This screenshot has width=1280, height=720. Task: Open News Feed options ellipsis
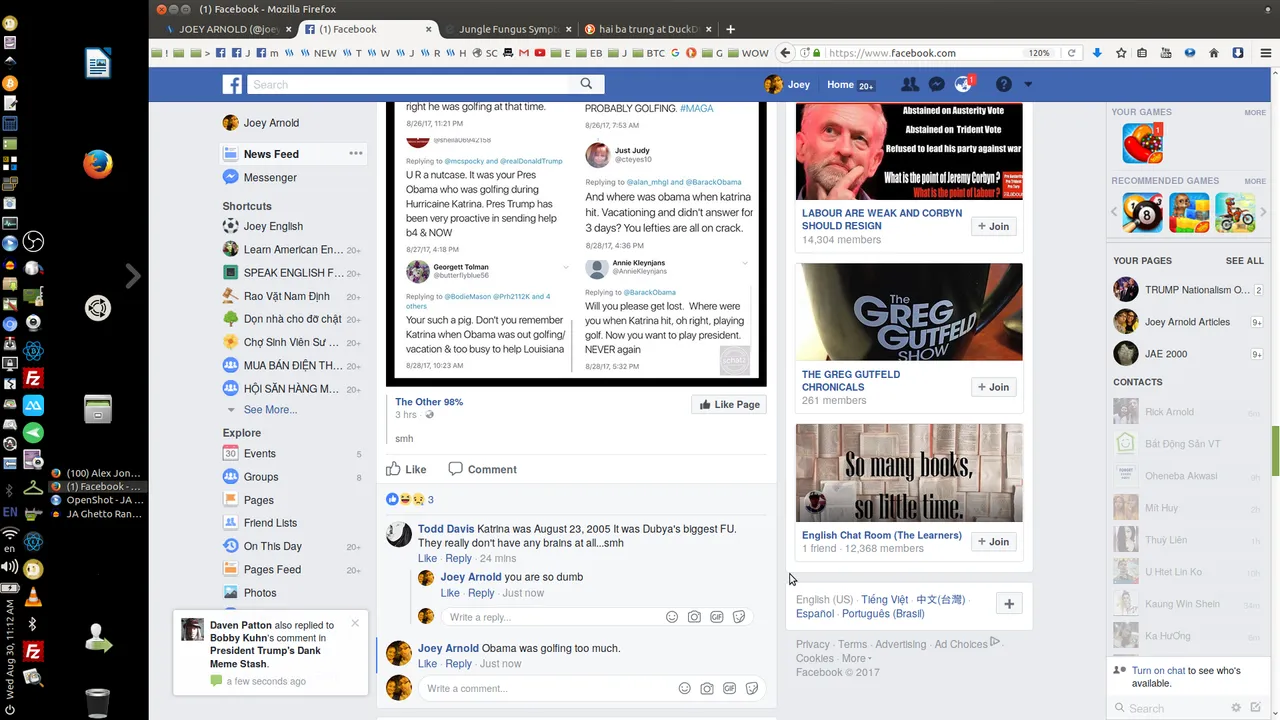(355, 153)
